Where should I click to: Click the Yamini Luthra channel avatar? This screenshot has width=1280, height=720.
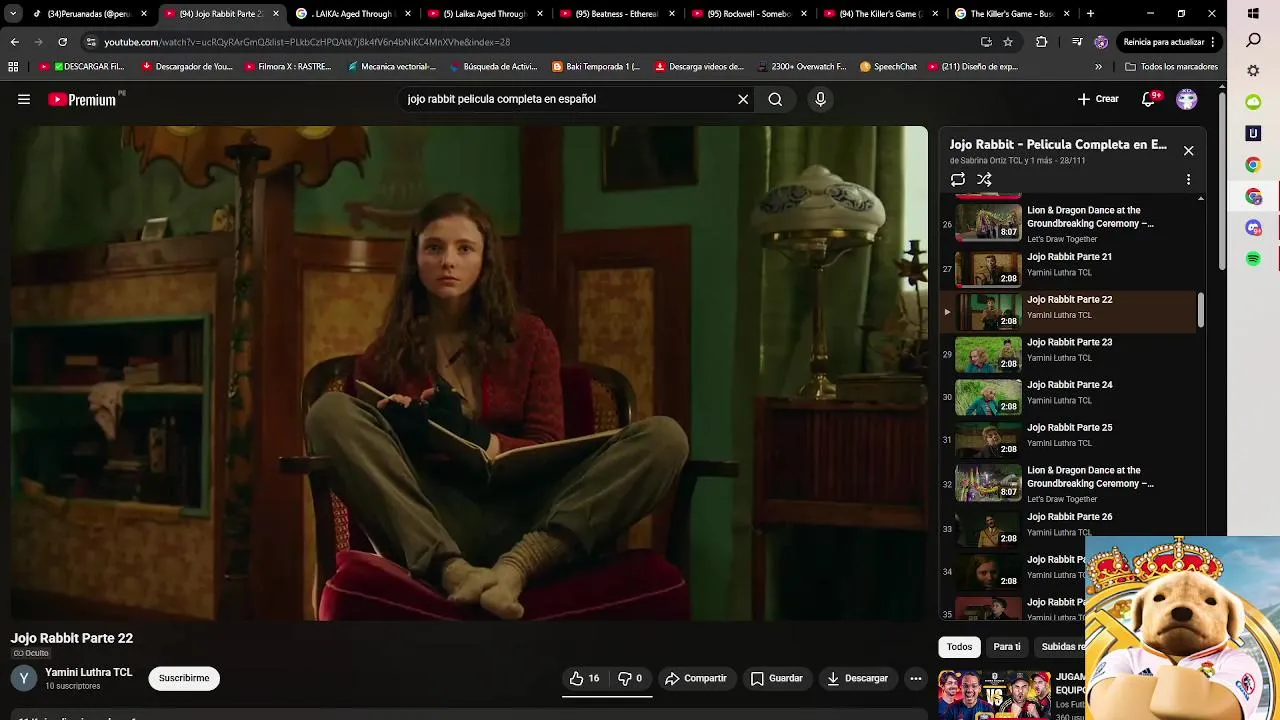point(24,678)
